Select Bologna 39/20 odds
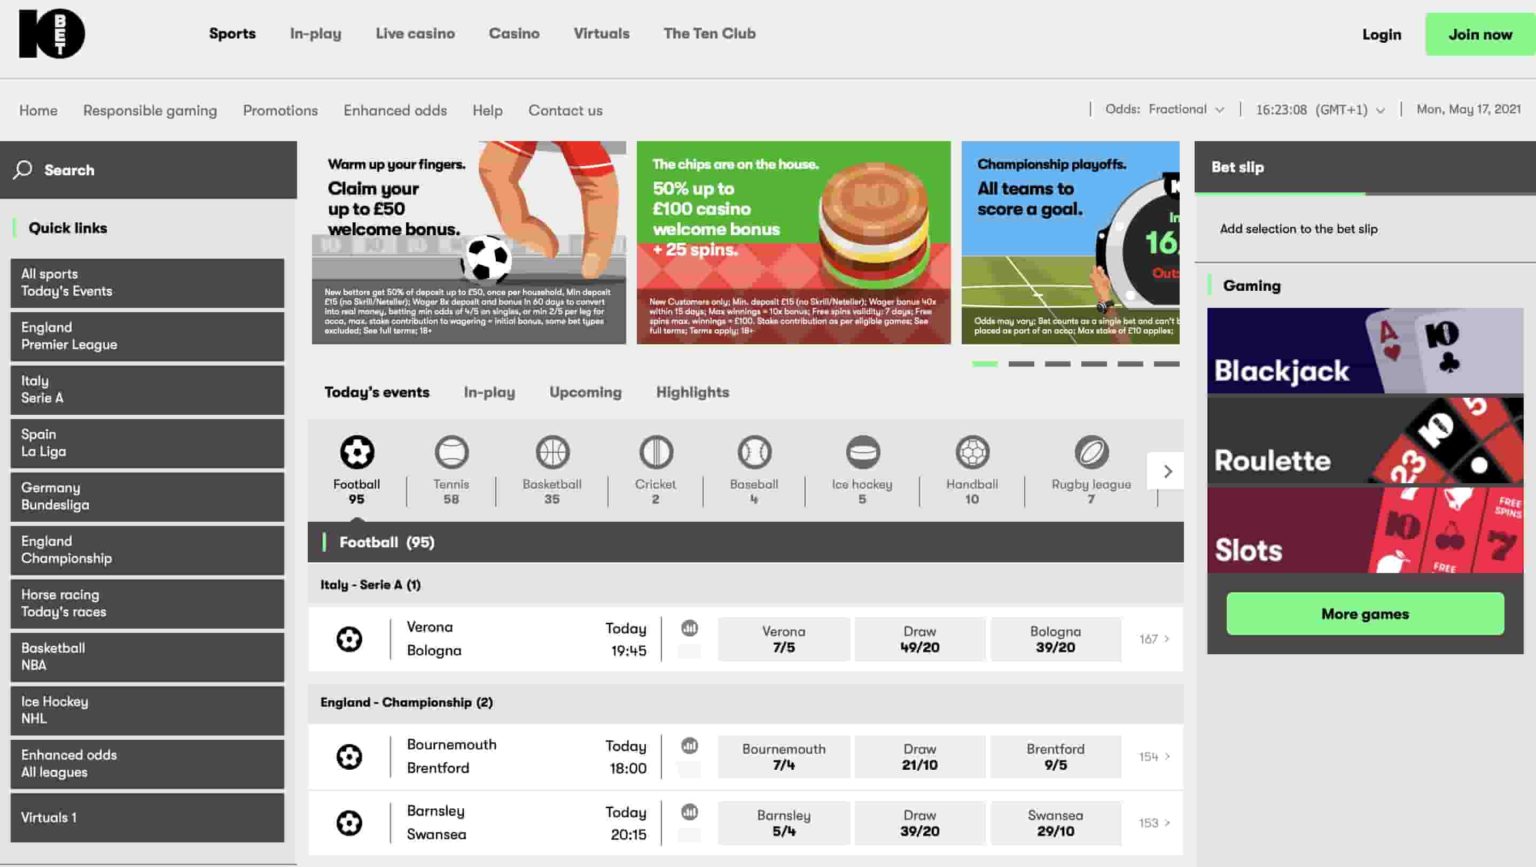The image size is (1536, 867). tap(1055, 639)
